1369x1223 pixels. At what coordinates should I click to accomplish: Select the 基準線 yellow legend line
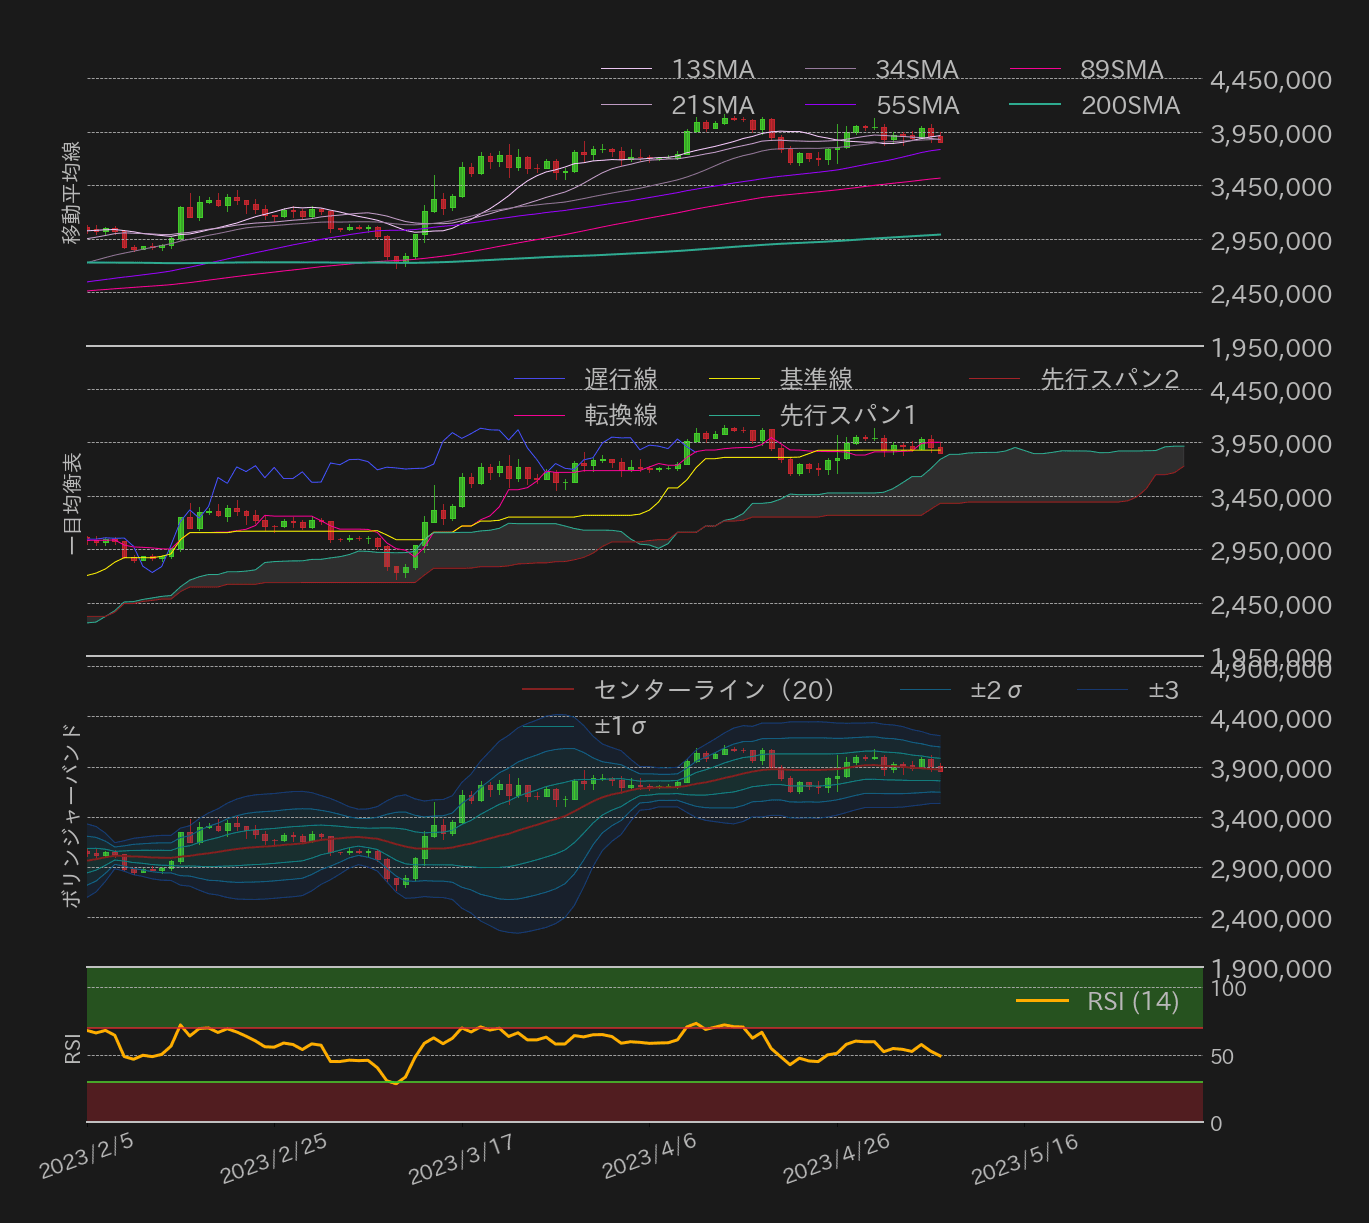pos(734,378)
